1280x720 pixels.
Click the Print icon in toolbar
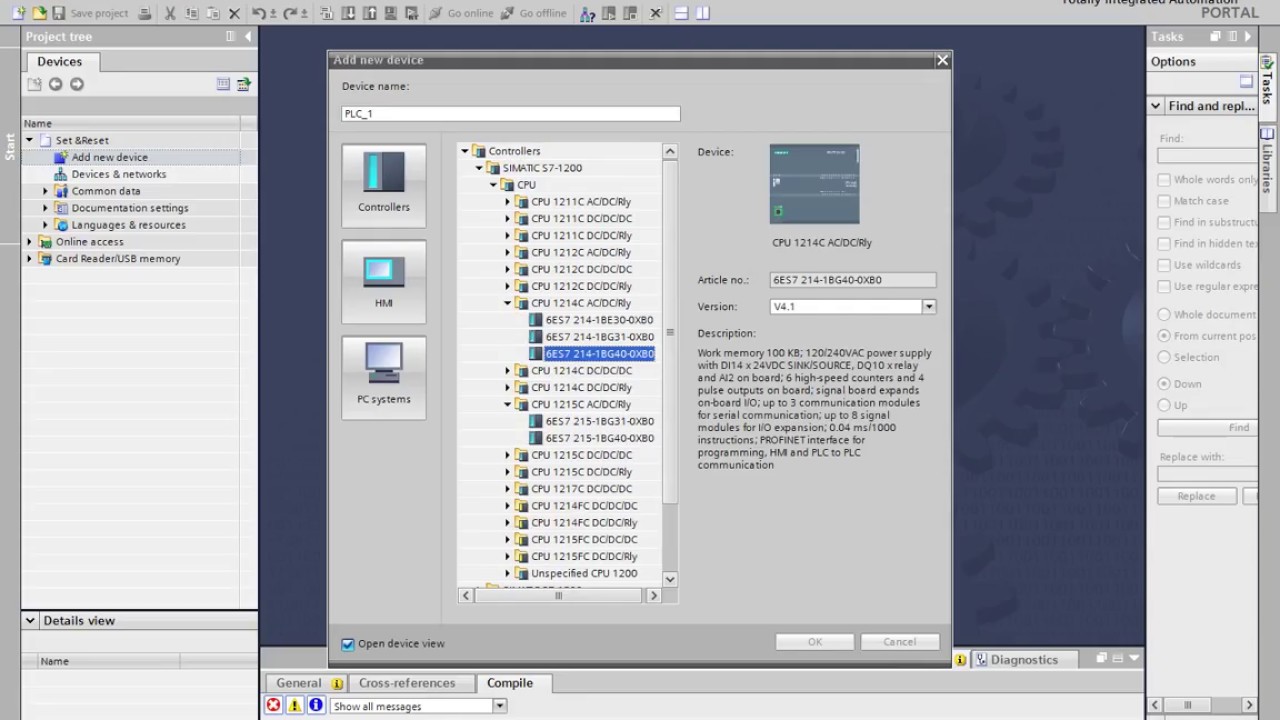coord(145,13)
